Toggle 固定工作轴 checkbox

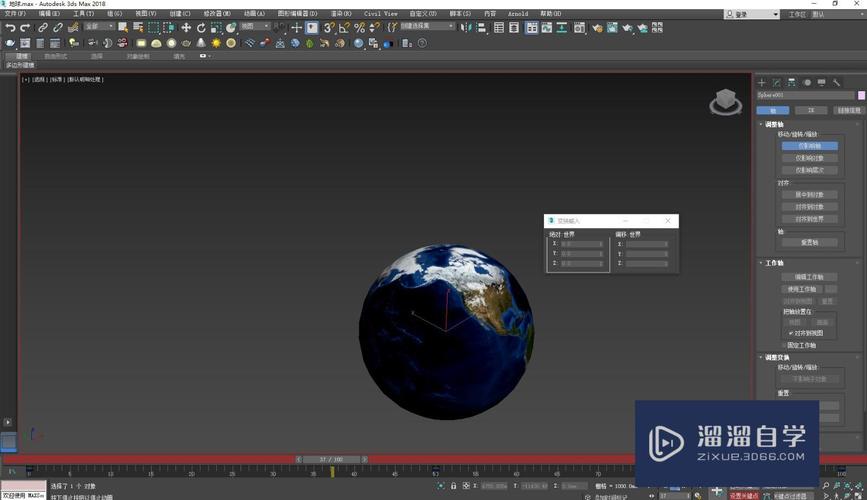tap(785, 345)
